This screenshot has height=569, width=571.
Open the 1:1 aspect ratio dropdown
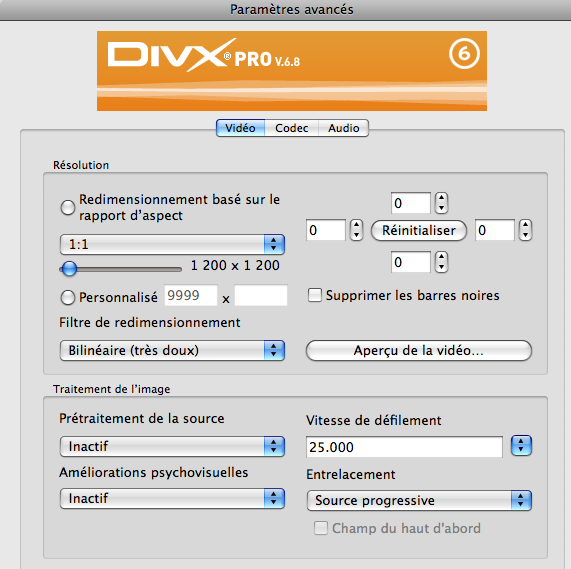click(x=172, y=244)
